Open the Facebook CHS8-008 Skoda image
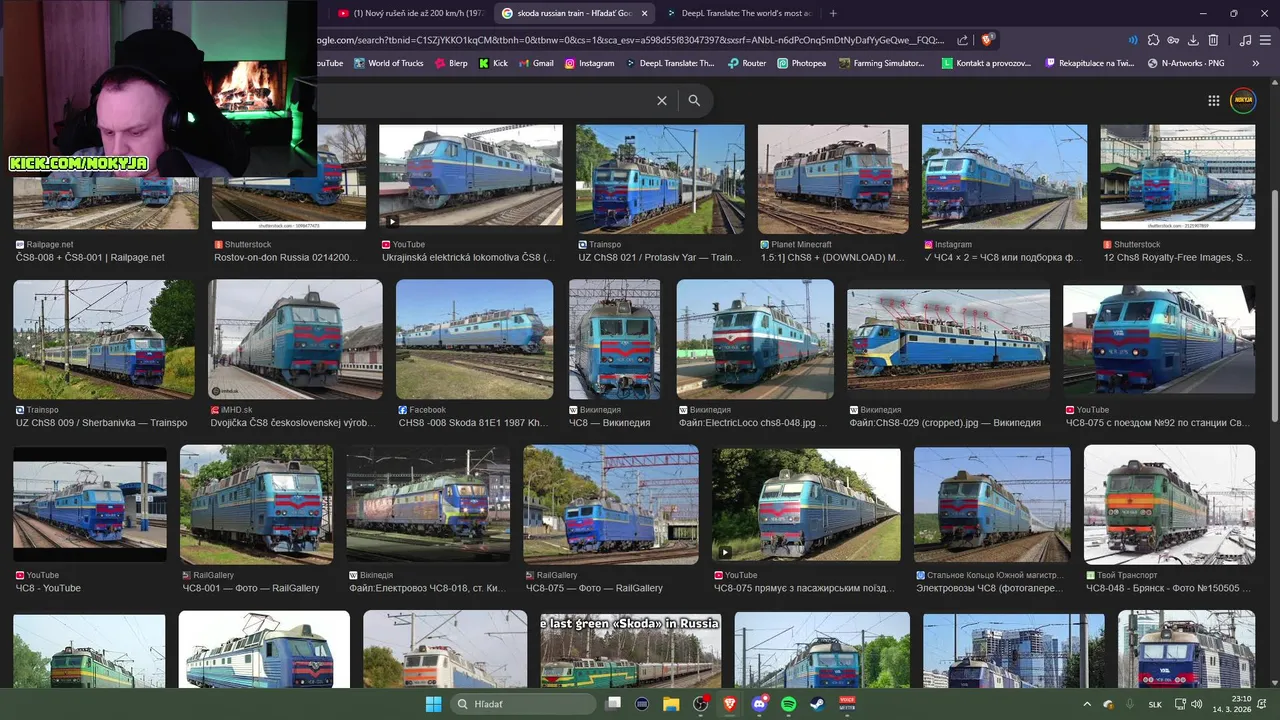Viewport: 1280px width, 720px height. [x=474, y=340]
